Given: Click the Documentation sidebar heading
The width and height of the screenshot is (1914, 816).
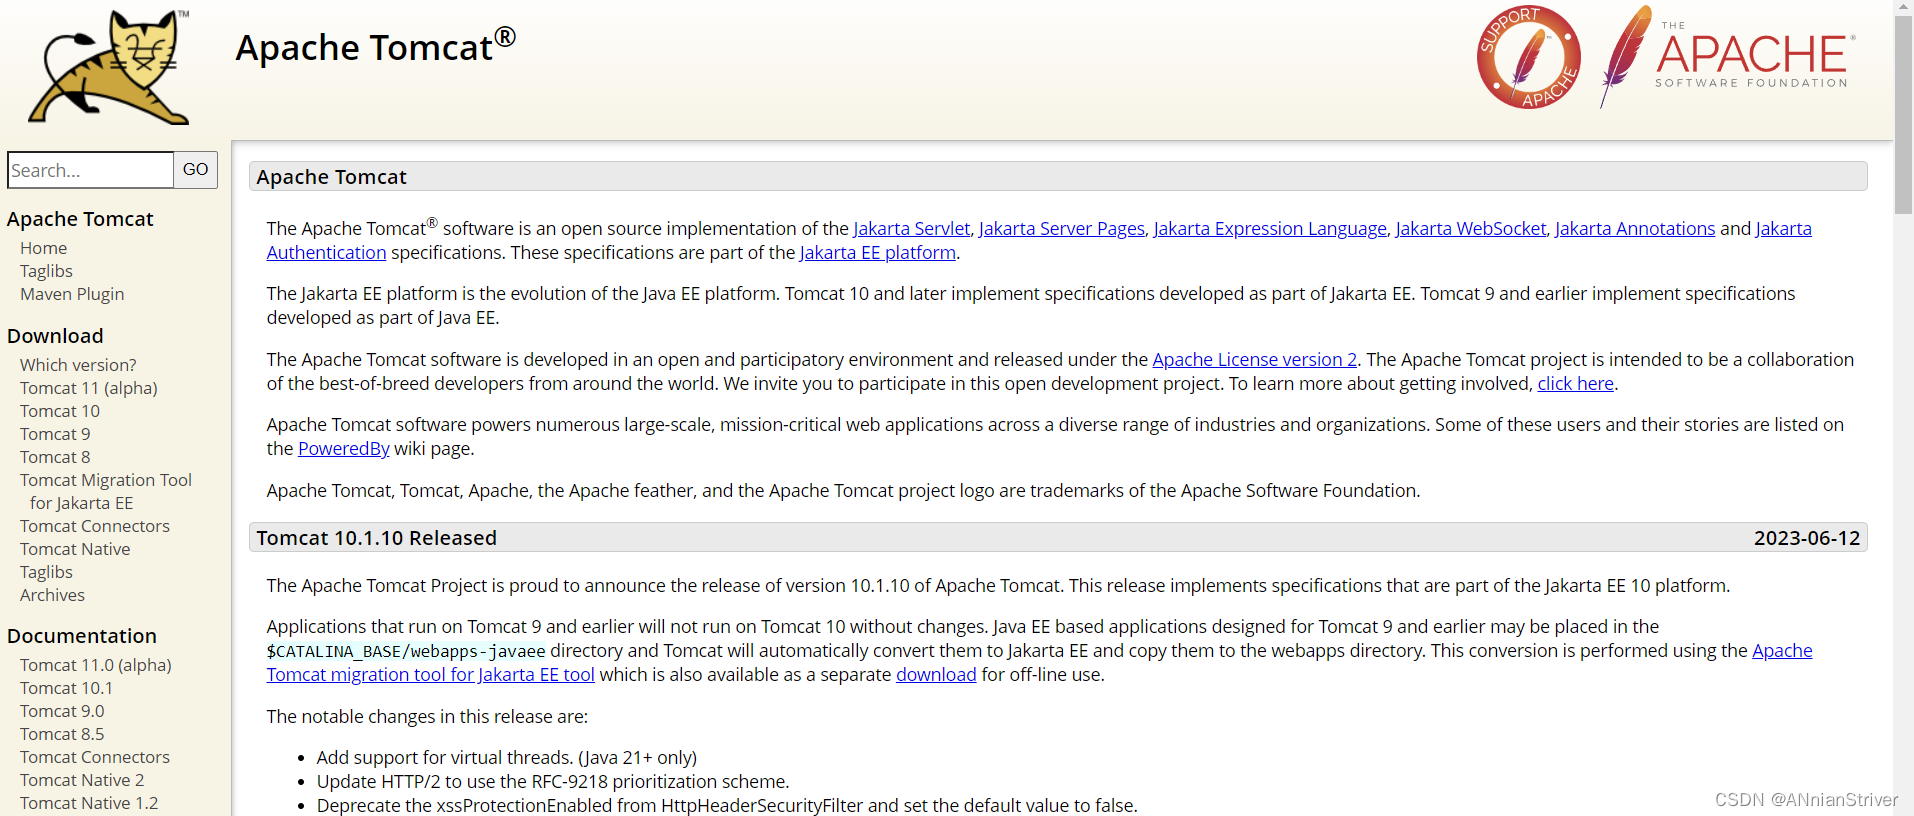Looking at the screenshot, I should tap(82, 636).
